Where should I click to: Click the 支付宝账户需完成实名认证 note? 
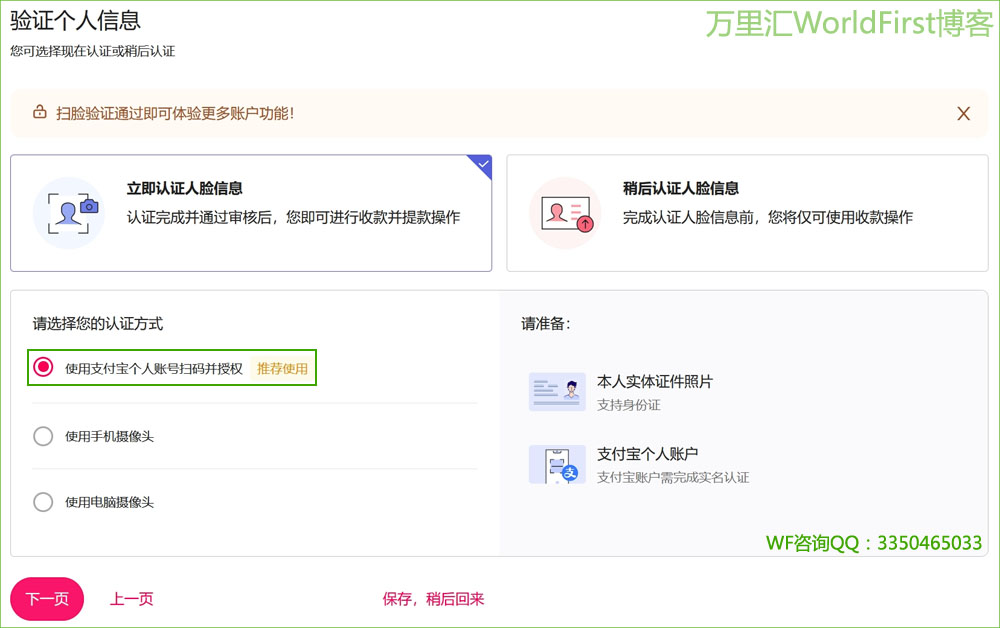(x=673, y=478)
